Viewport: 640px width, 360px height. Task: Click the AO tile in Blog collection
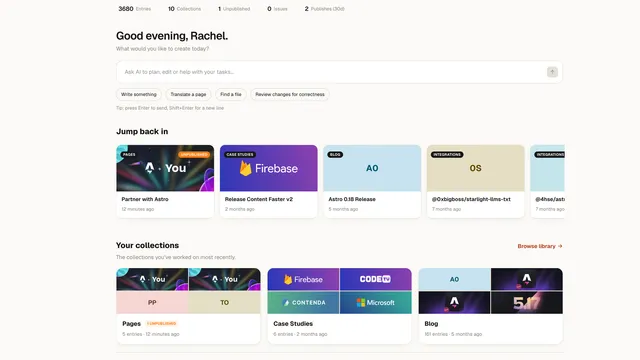tap(454, 279)
